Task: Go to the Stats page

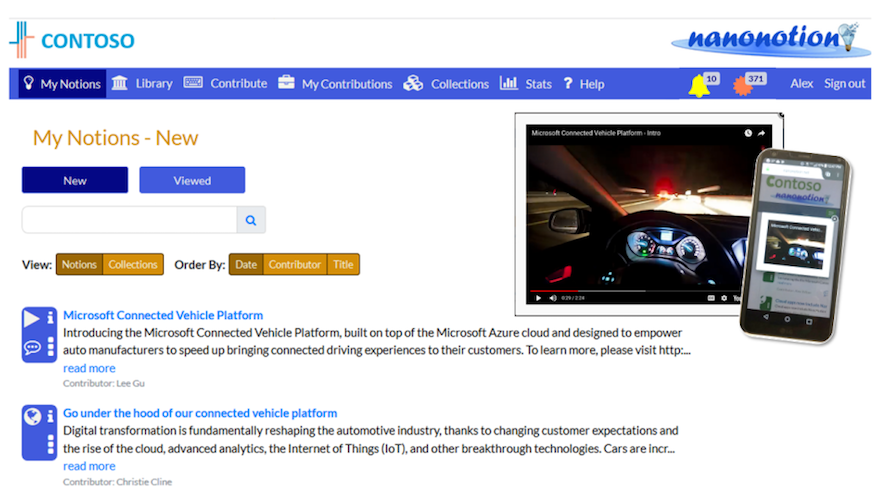Action: (x=526, y=84)
